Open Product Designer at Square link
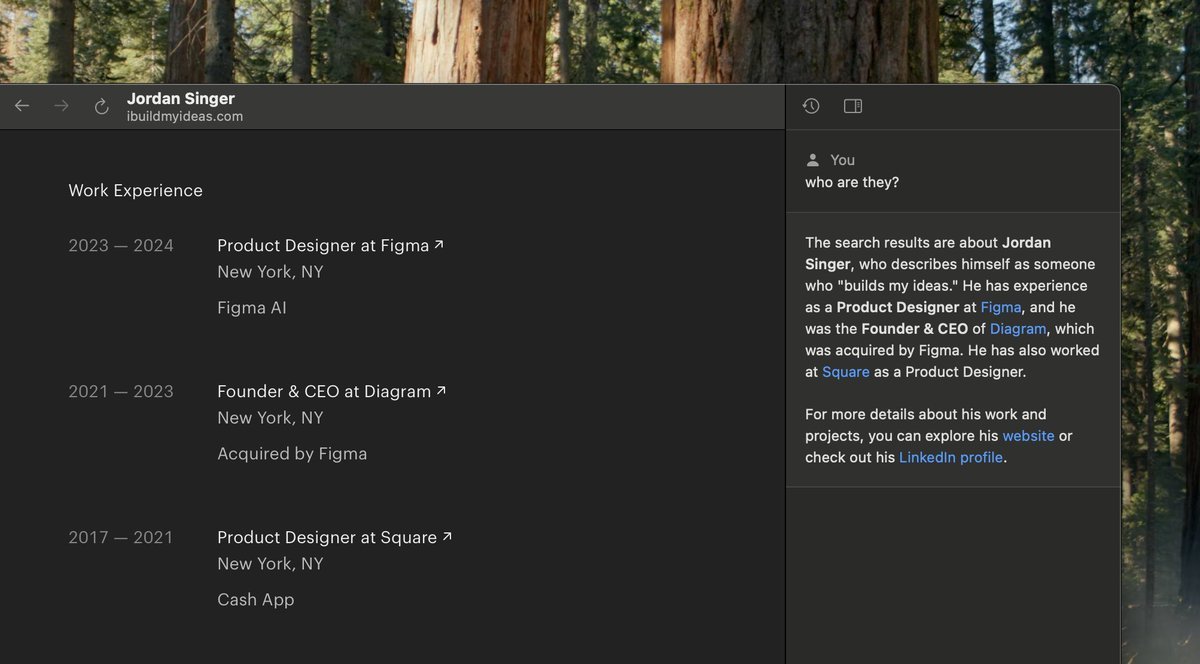The height and width of the screenshot is (664, 1200). click(326, 538)
